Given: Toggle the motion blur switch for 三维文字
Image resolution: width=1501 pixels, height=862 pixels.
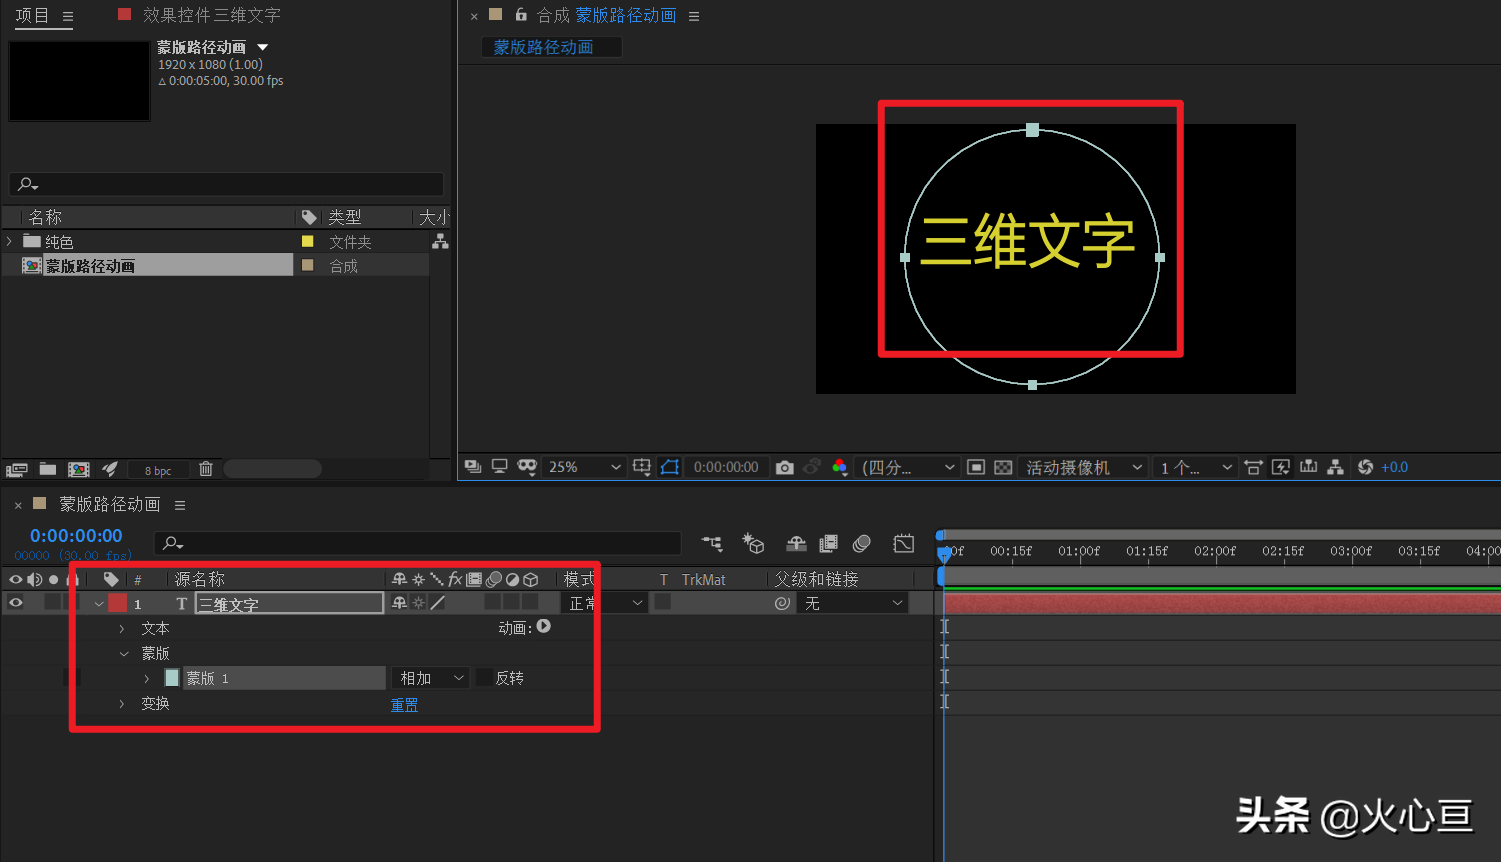Looking at the screenshot, I should click(493, 602).
